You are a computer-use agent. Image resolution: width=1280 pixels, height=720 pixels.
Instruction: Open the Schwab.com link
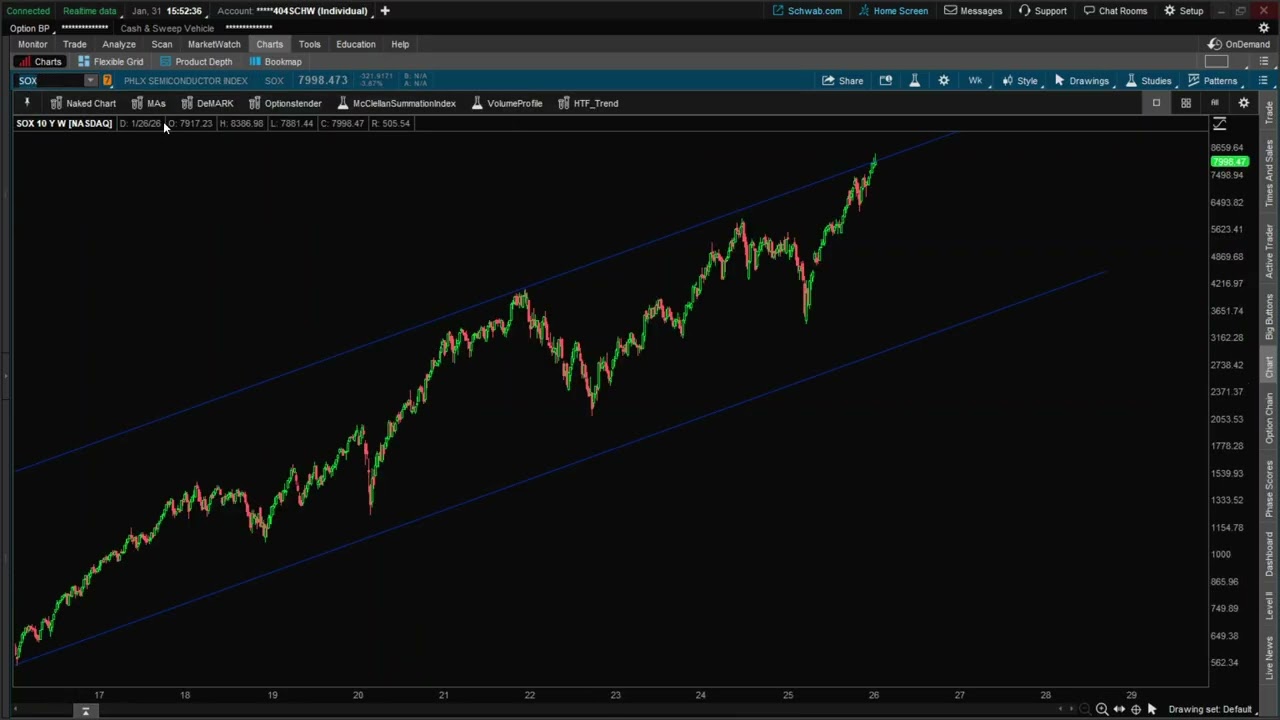click(x=807, y=11)
